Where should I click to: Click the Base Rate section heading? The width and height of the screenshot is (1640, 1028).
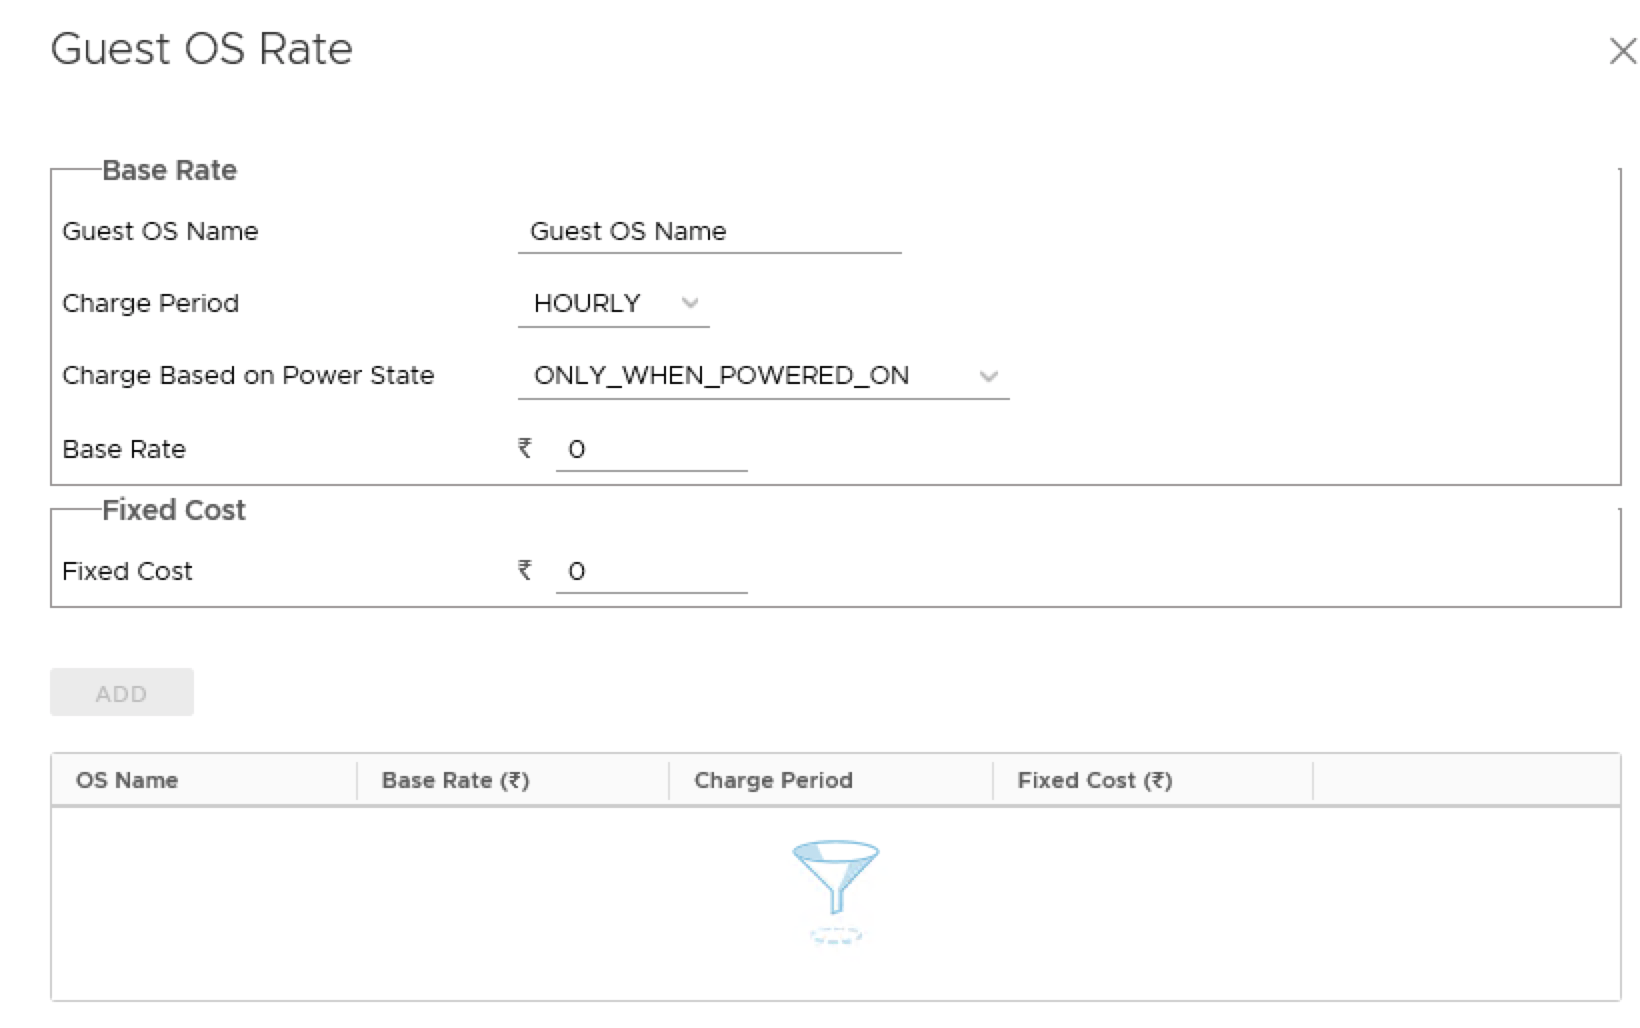pyautogui.click(x=169, y=170)
